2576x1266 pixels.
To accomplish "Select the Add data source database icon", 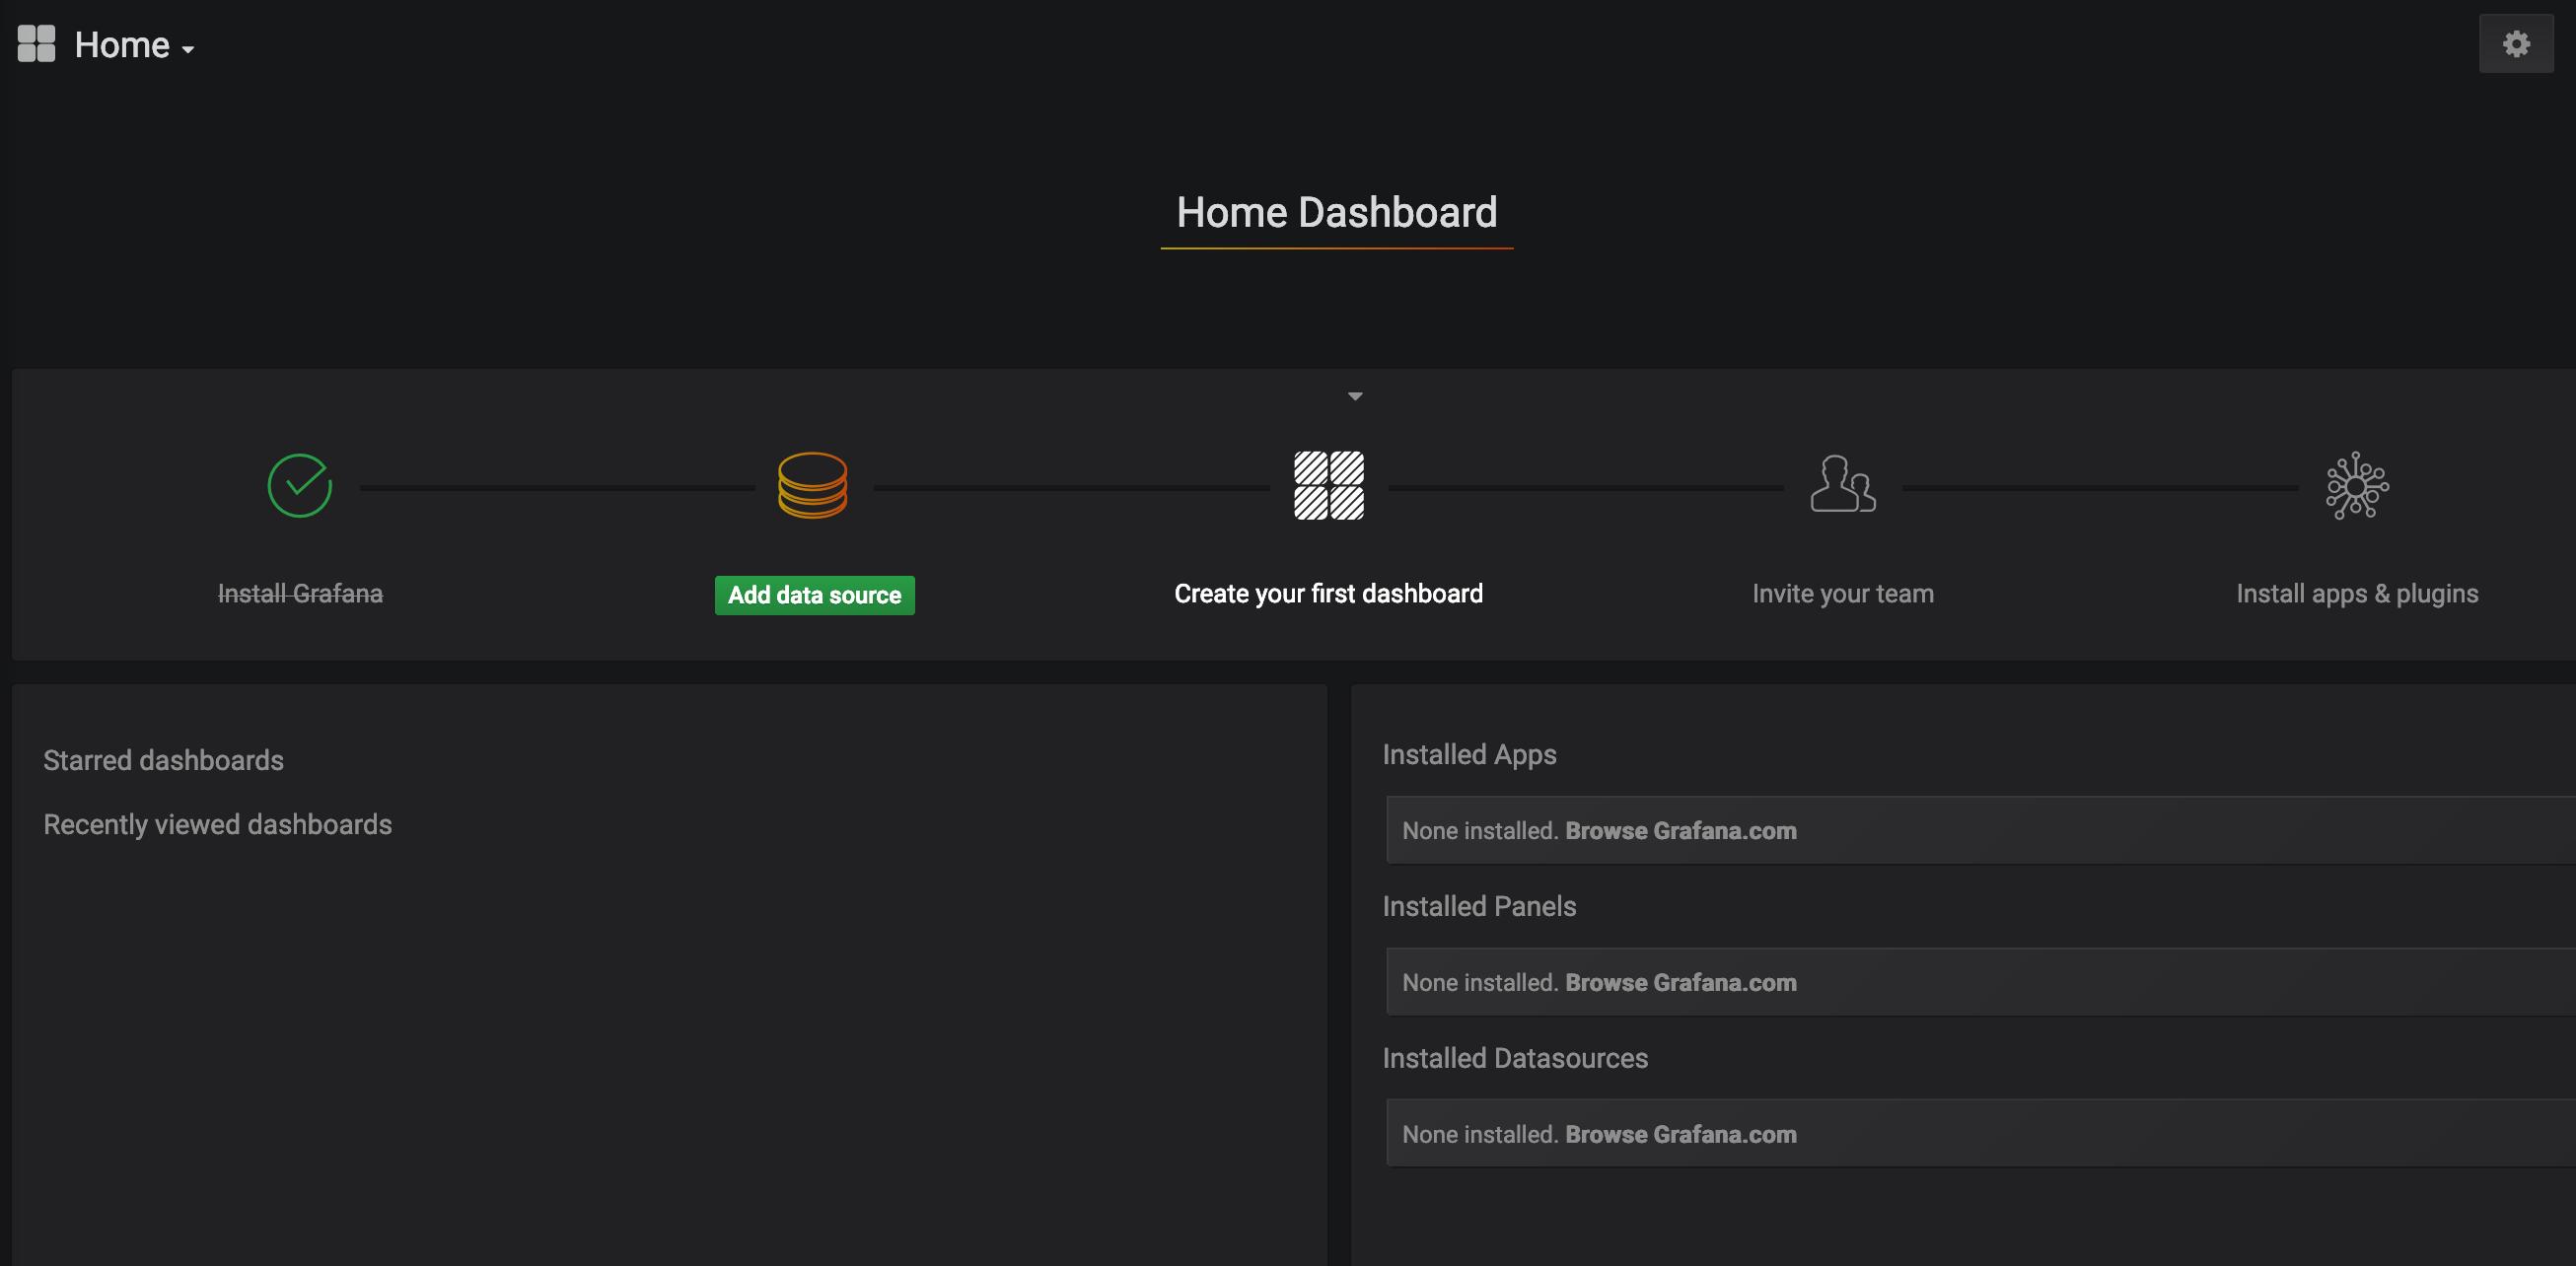I will click(x=812, y=486).
